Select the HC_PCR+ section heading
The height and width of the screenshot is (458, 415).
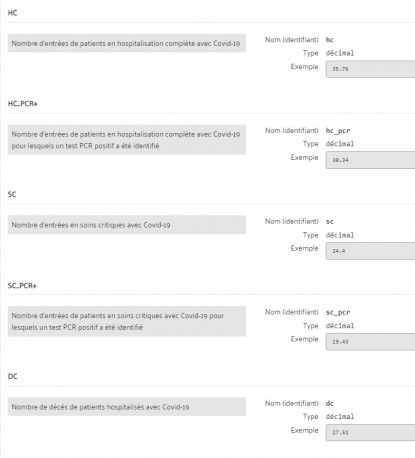23,104
